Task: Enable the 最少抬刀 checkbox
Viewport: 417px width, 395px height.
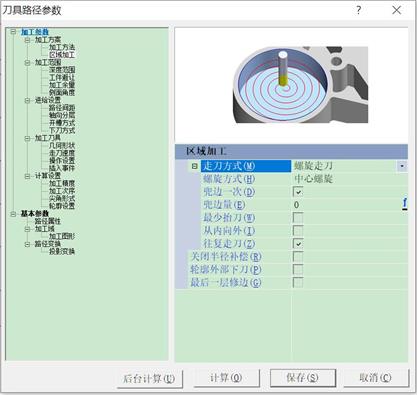Action: [298, 218]
